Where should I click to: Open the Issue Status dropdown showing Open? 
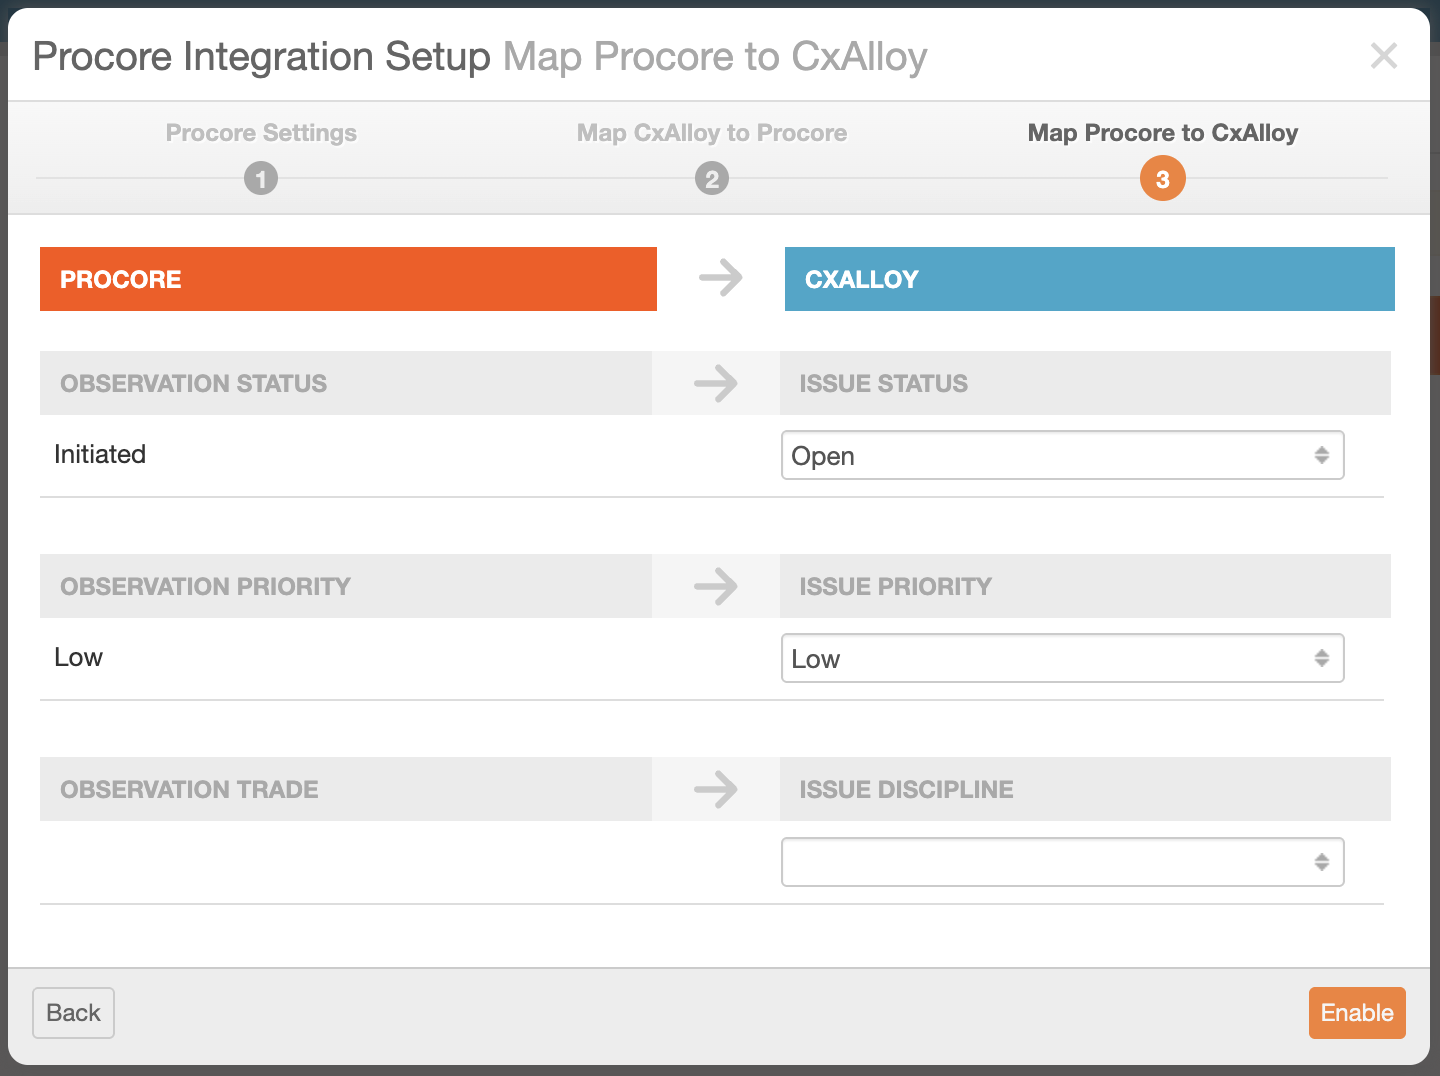pyautogui.click(x=1062, y=455)
